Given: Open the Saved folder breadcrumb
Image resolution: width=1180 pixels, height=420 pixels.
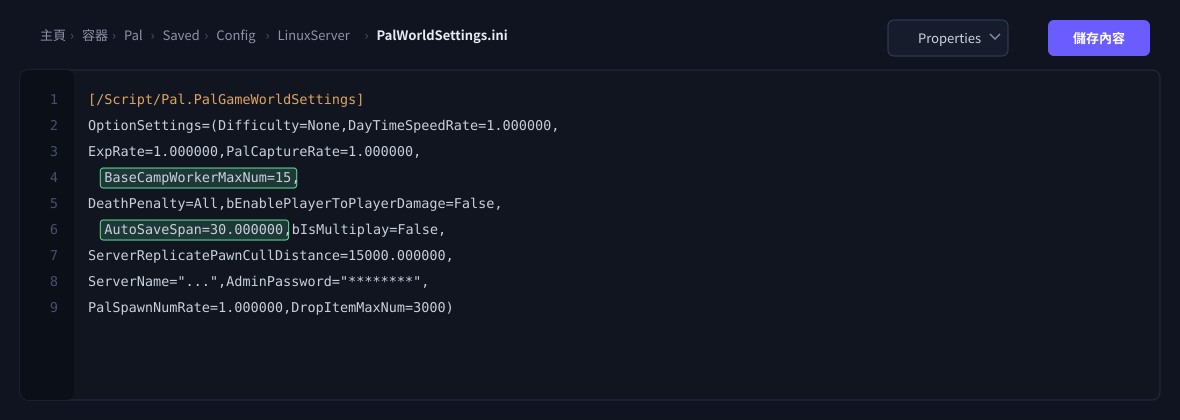Looking at the screenshot, I should (181, 35).
